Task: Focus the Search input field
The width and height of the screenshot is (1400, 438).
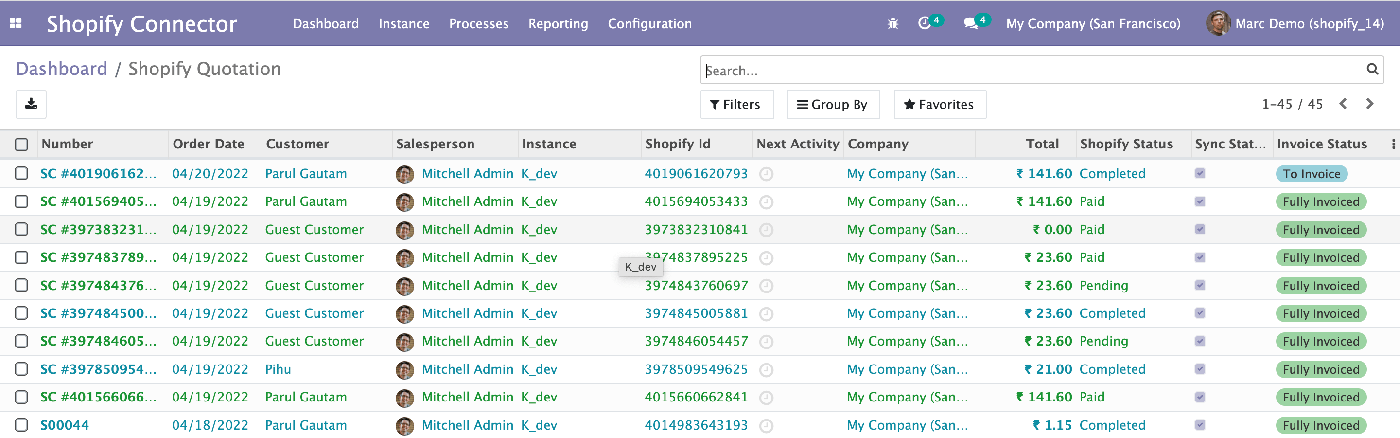Action: click(1032, 70)
